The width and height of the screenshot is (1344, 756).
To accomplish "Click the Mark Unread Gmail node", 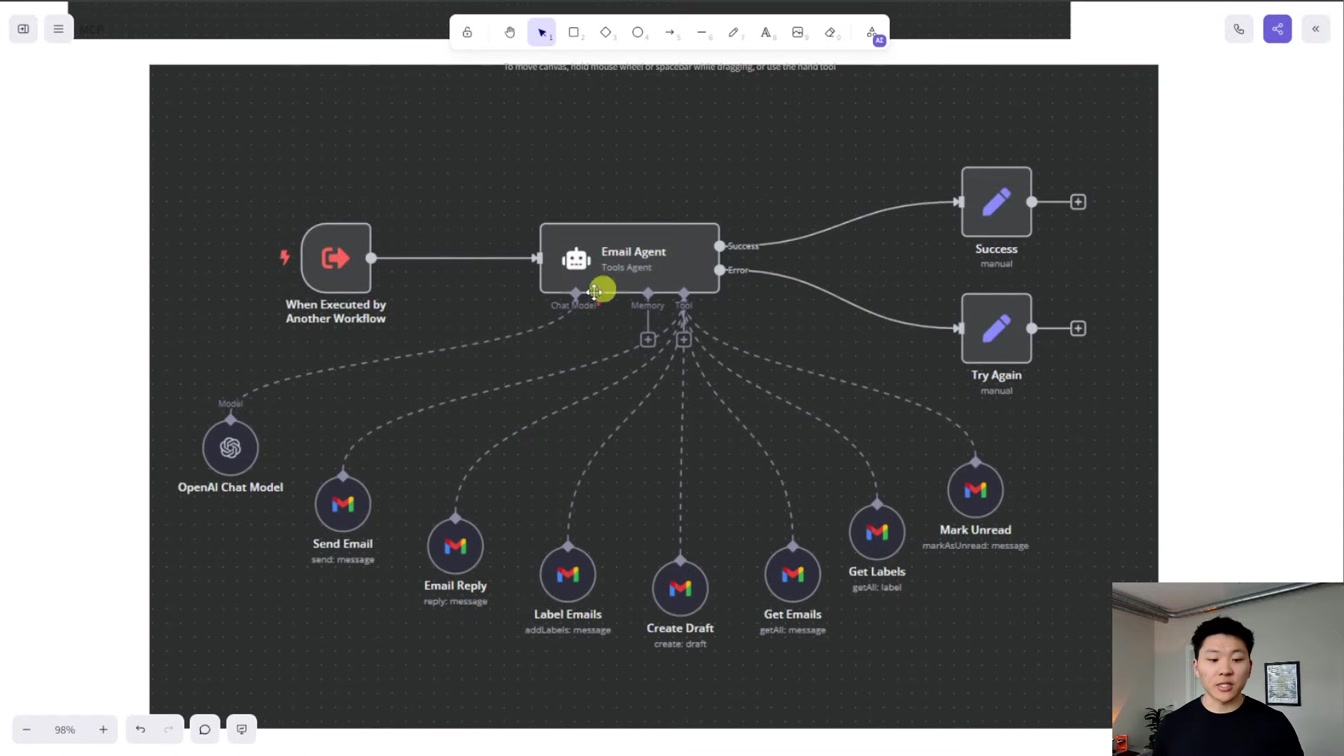I will (975, 490).
